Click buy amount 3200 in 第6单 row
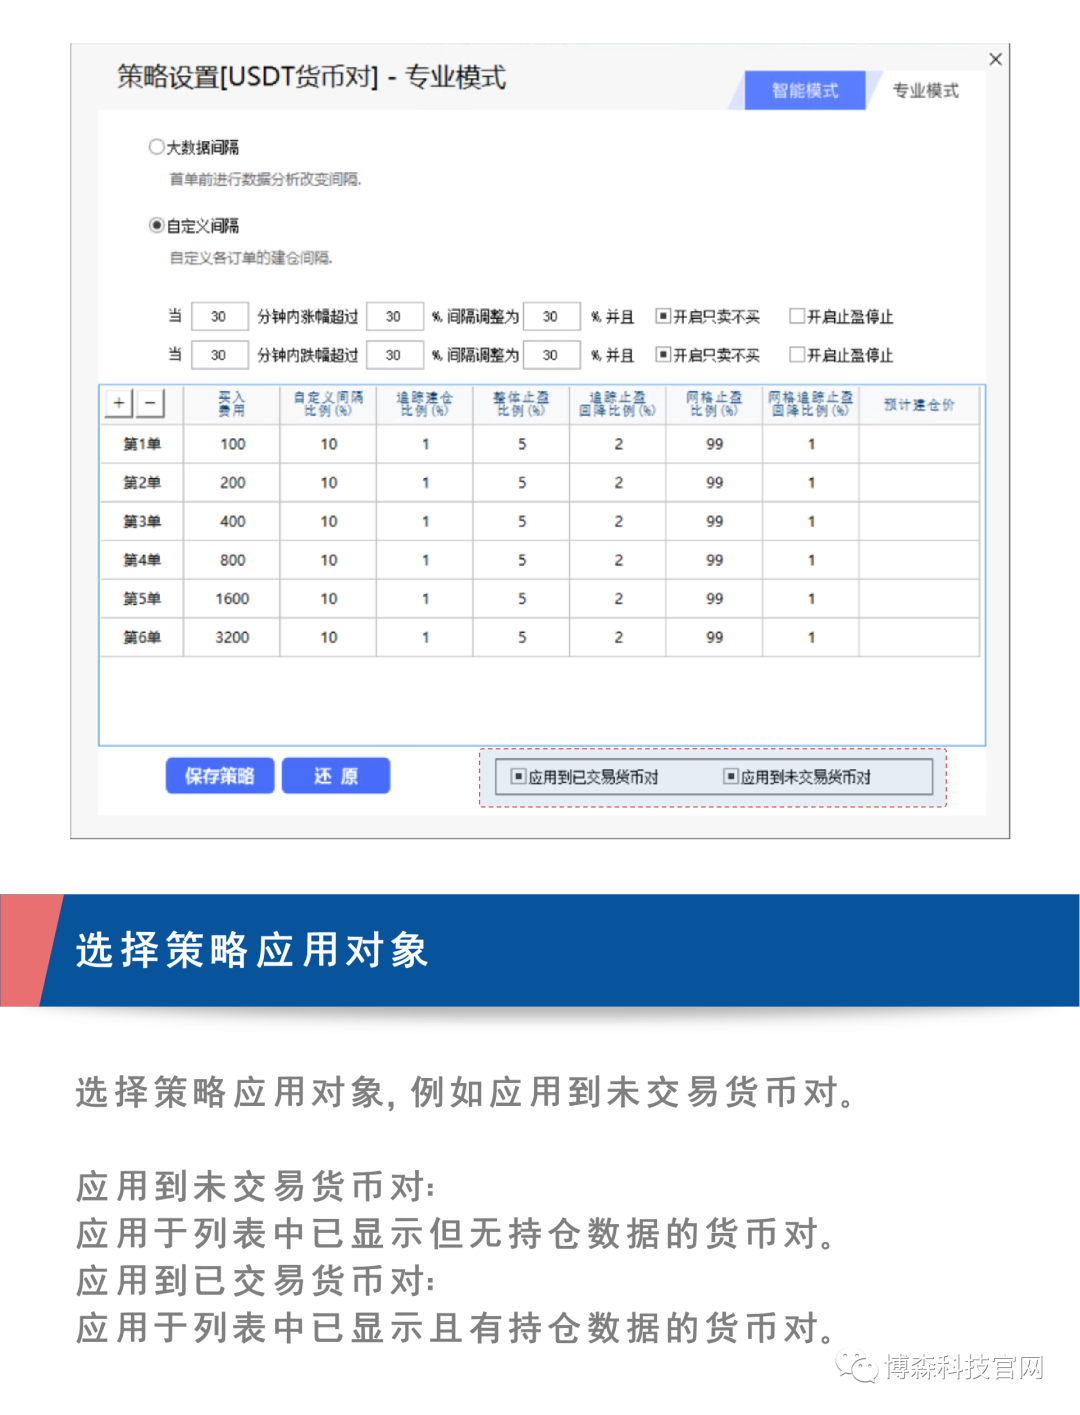Screen dimensions: 1080x1415 [232, 637]
